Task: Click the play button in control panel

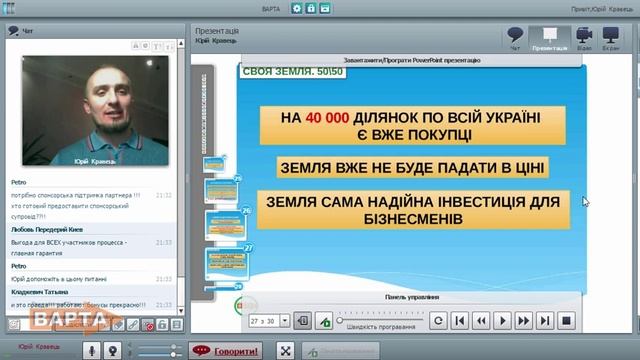Action: (502, 321)
